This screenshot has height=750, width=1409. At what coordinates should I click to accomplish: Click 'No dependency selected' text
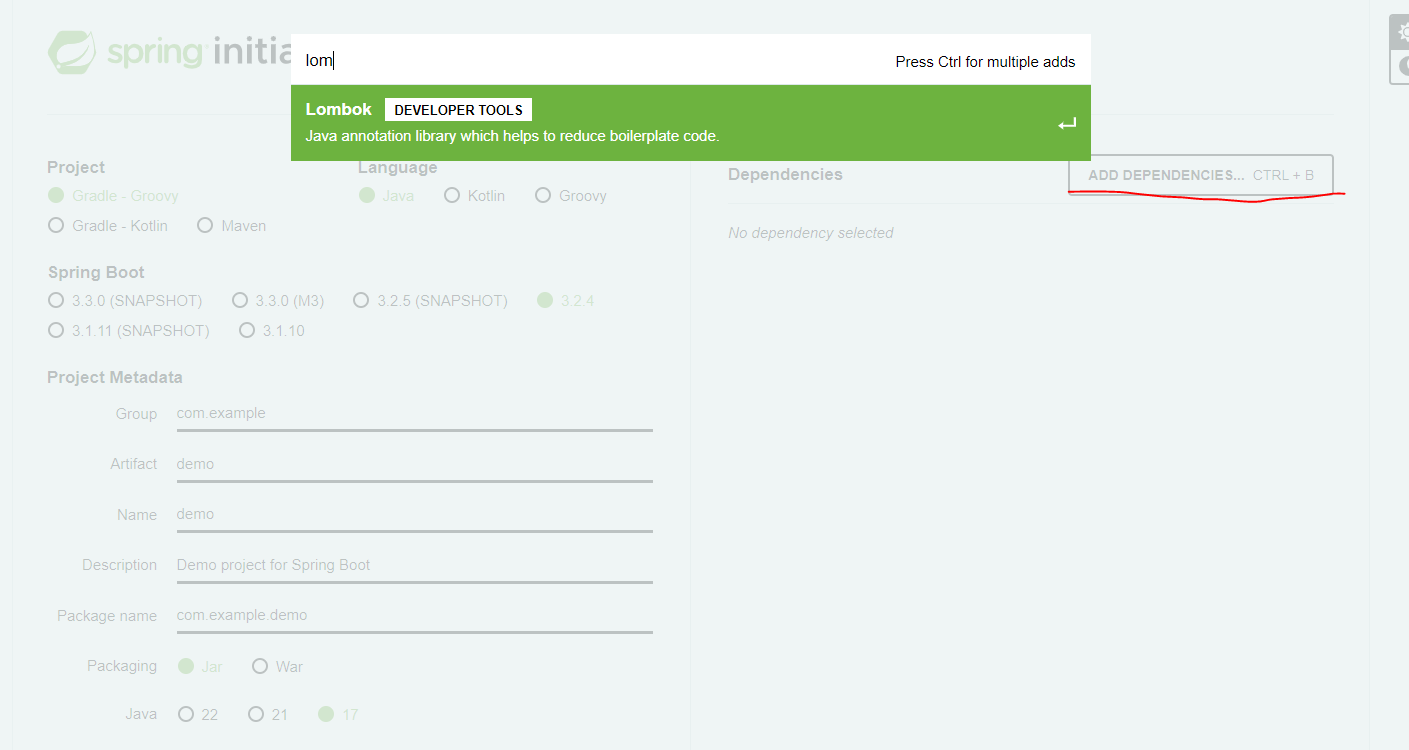coord(811,233)
